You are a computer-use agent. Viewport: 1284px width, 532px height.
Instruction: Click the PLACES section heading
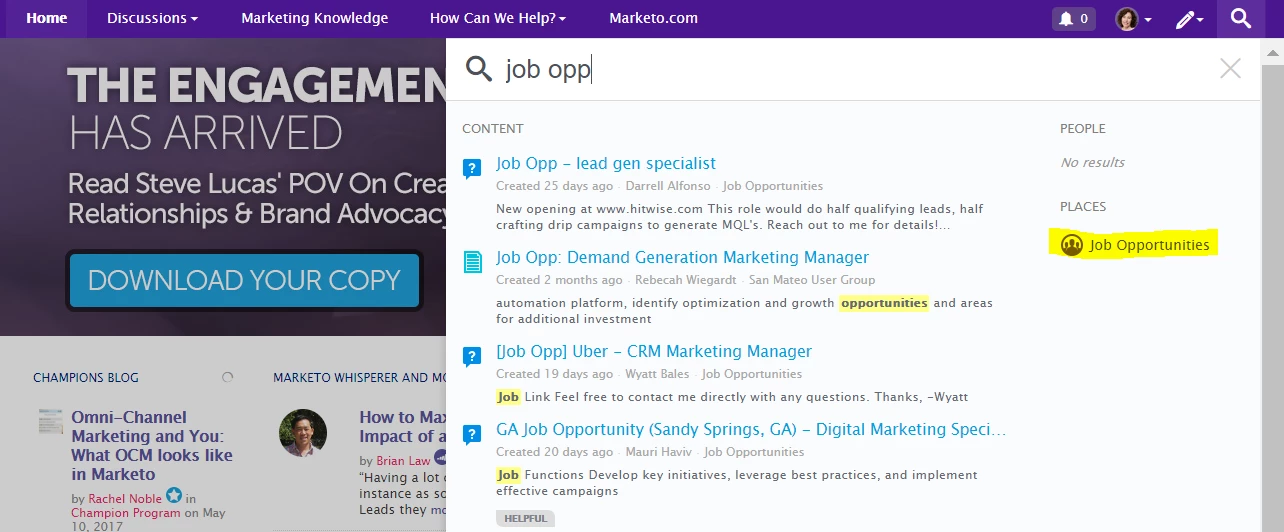(x=1083, y=207)
